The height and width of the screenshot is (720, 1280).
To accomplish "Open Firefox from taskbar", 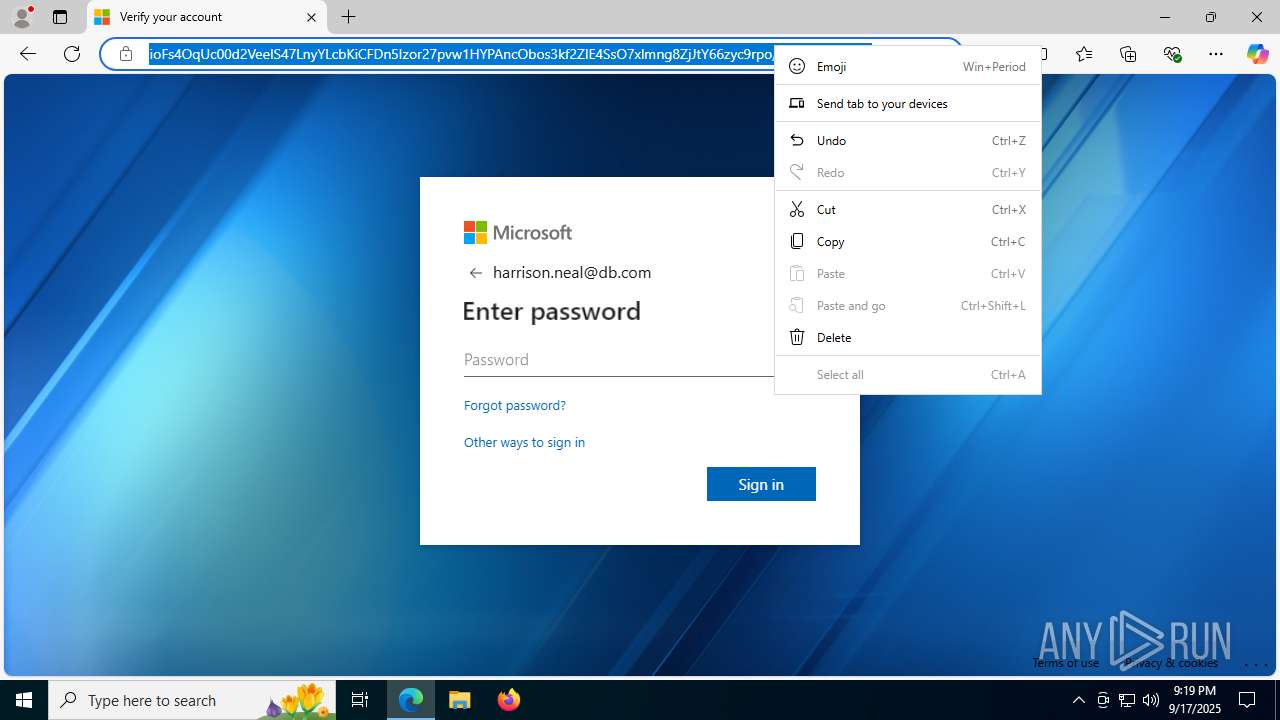I will pyautogui.click(x=509, y=700).
